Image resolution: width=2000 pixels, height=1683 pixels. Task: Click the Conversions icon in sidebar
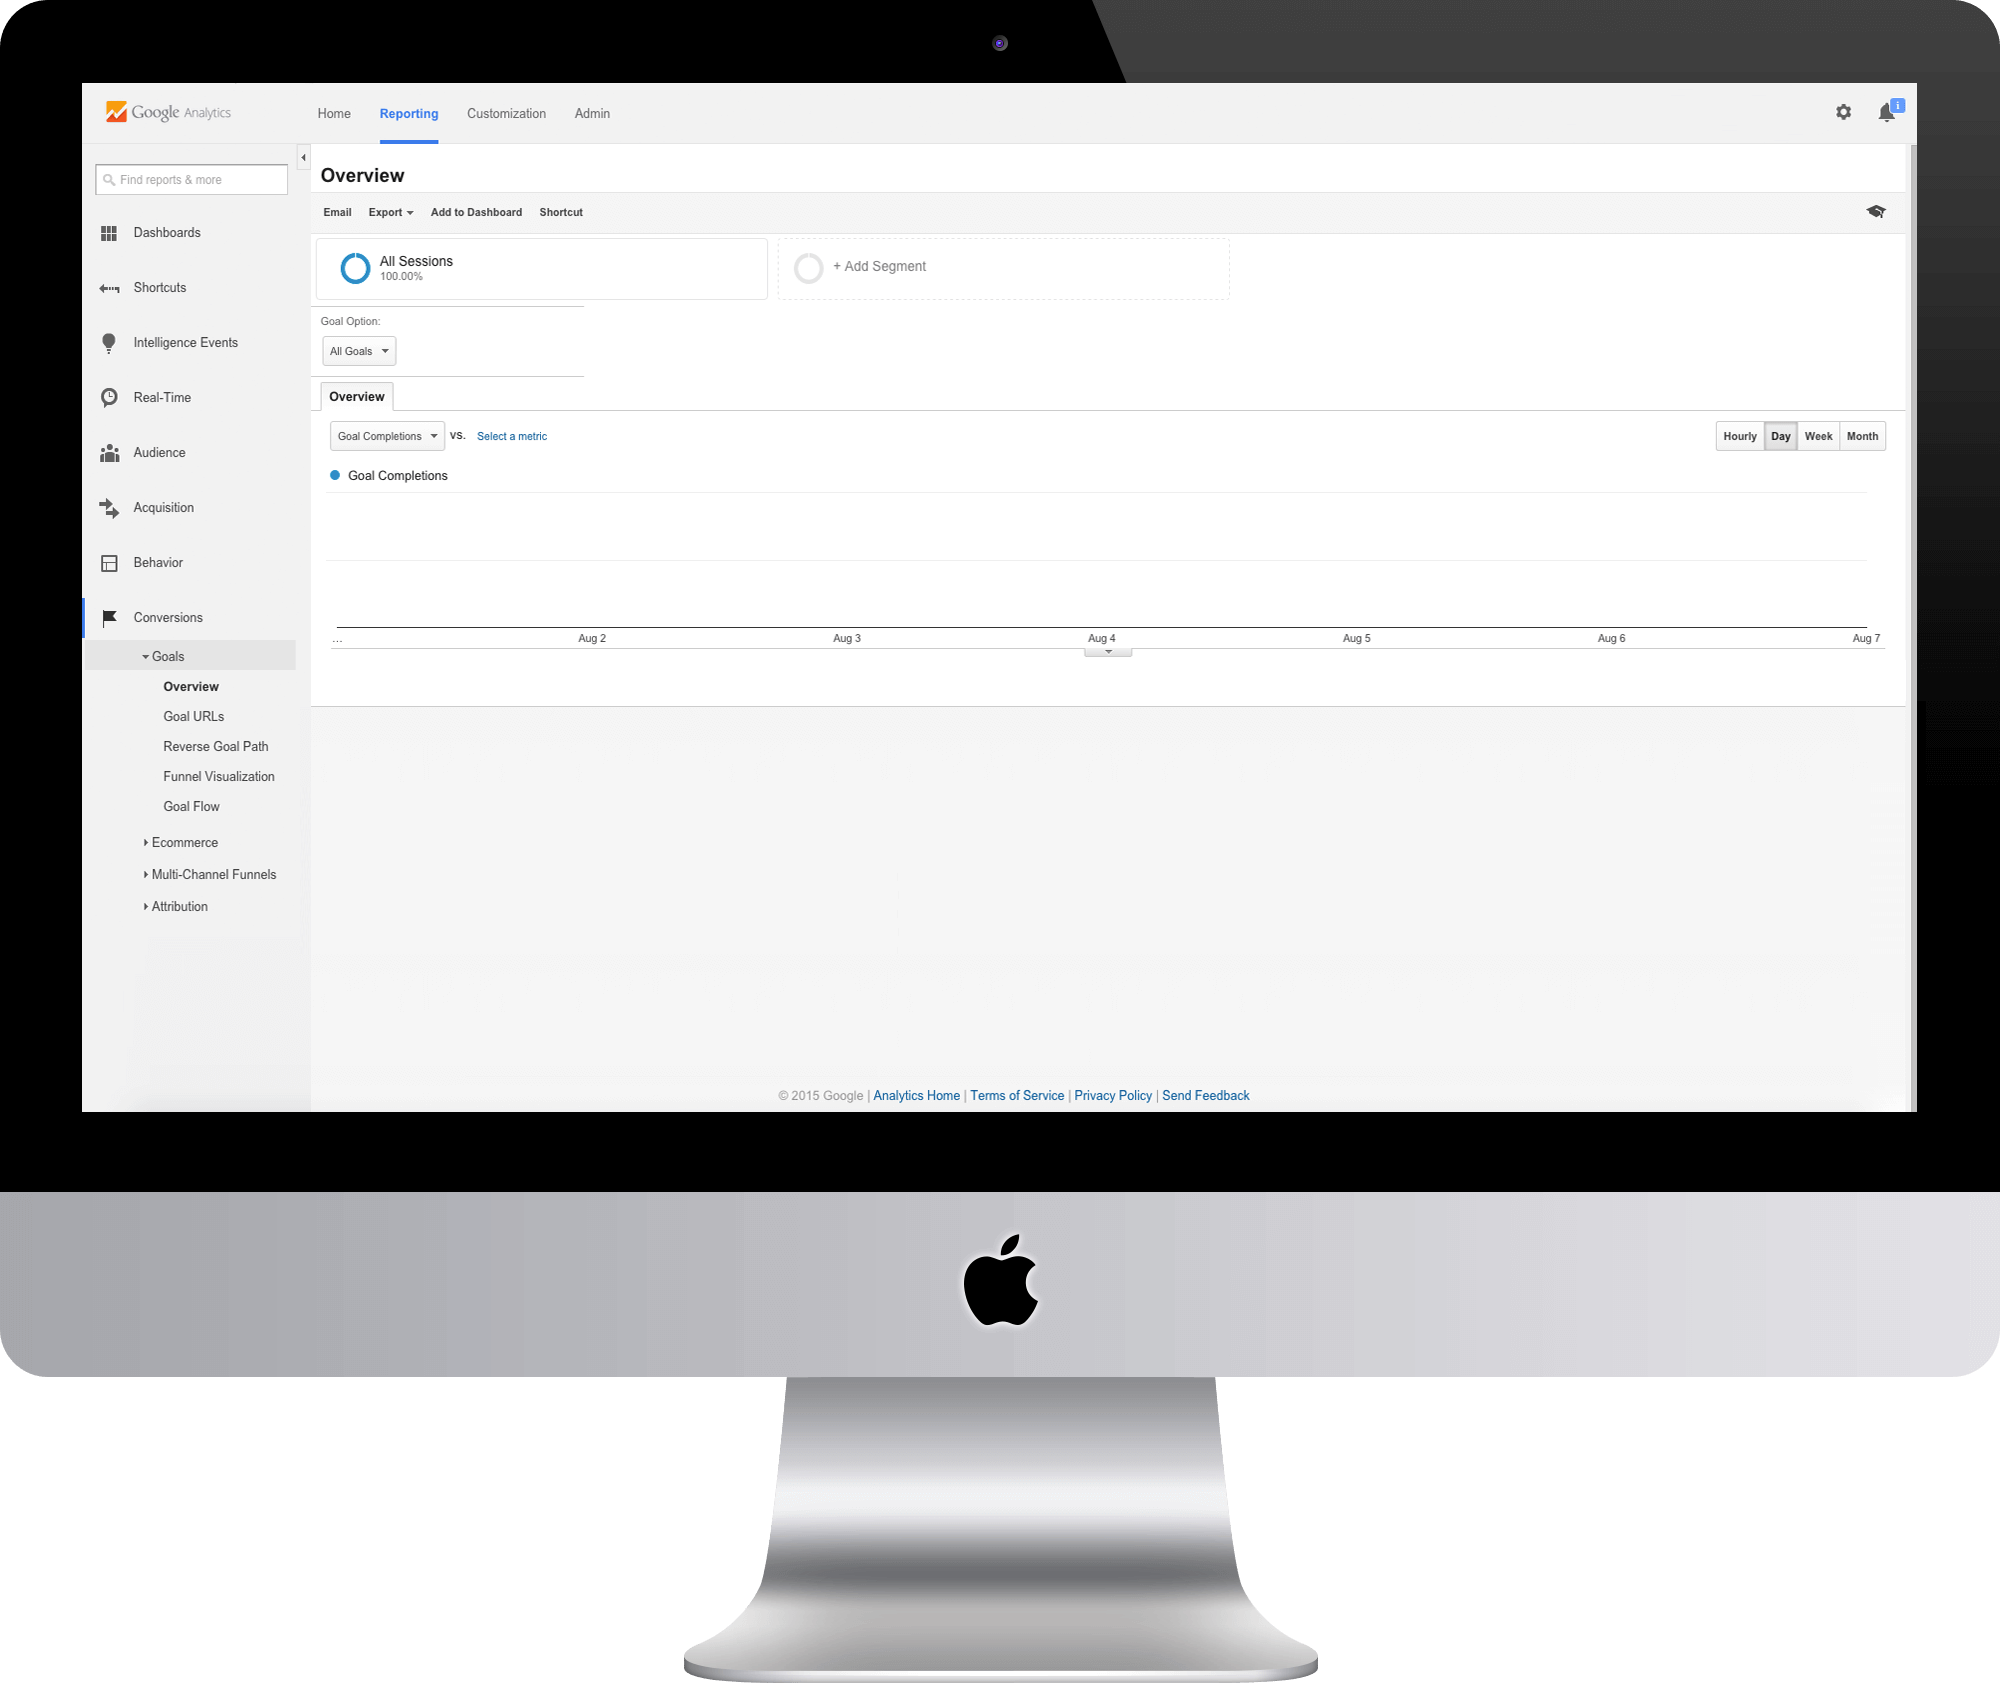point(109,618)
